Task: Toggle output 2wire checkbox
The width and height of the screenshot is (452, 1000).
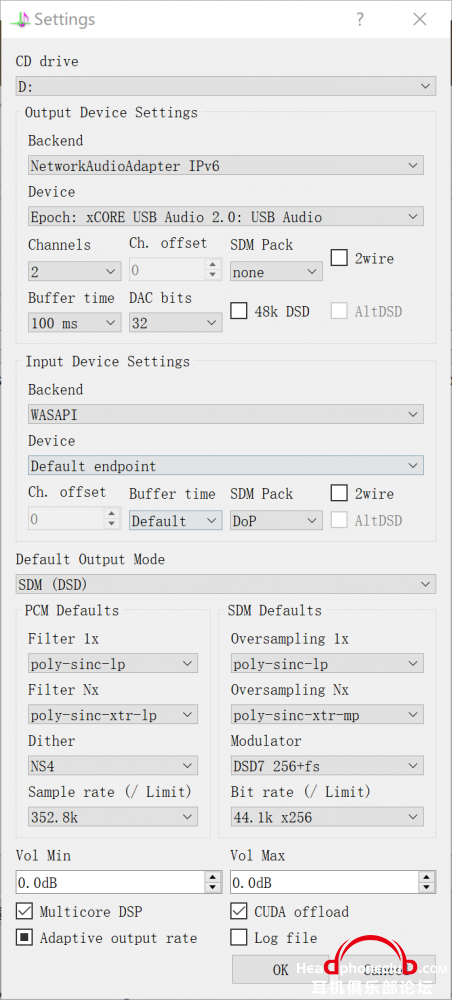Action: 339,258
